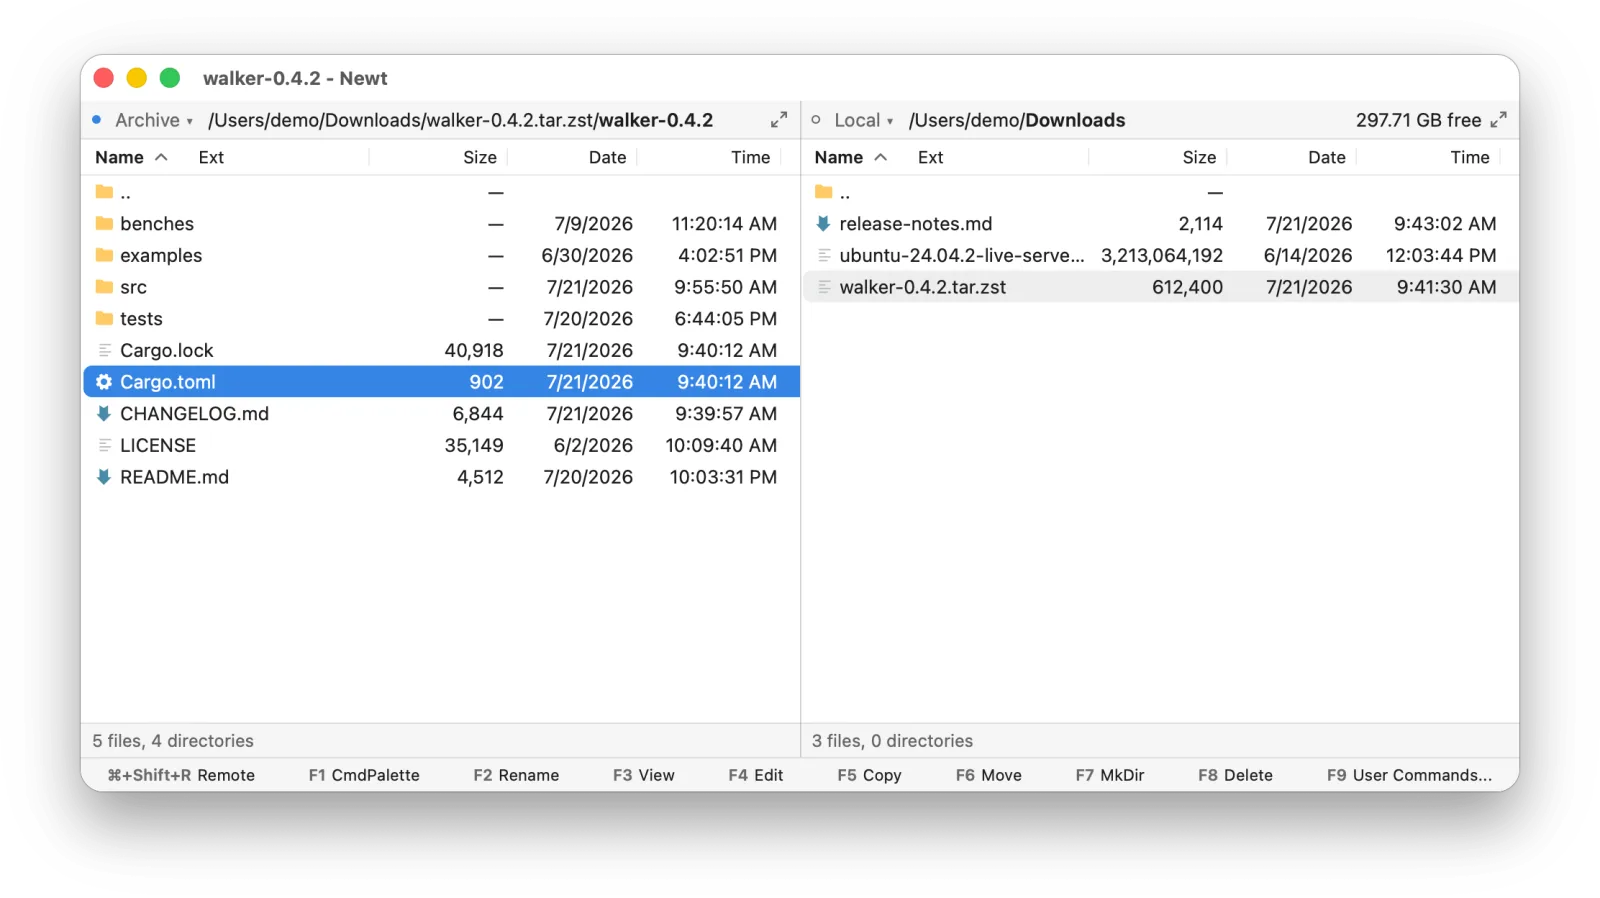Sort right panel by Time column
Screen dimensions: 1600x898
coord(1470,157)
